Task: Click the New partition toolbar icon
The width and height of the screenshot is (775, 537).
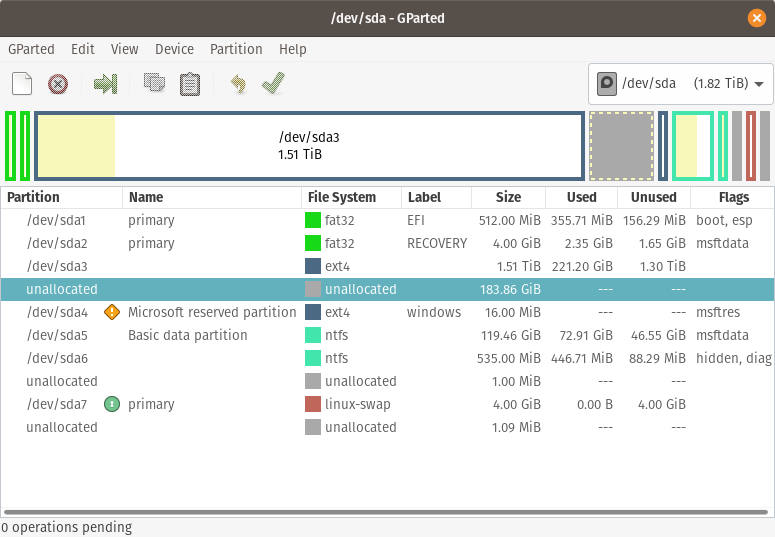Action: [22, 83]
